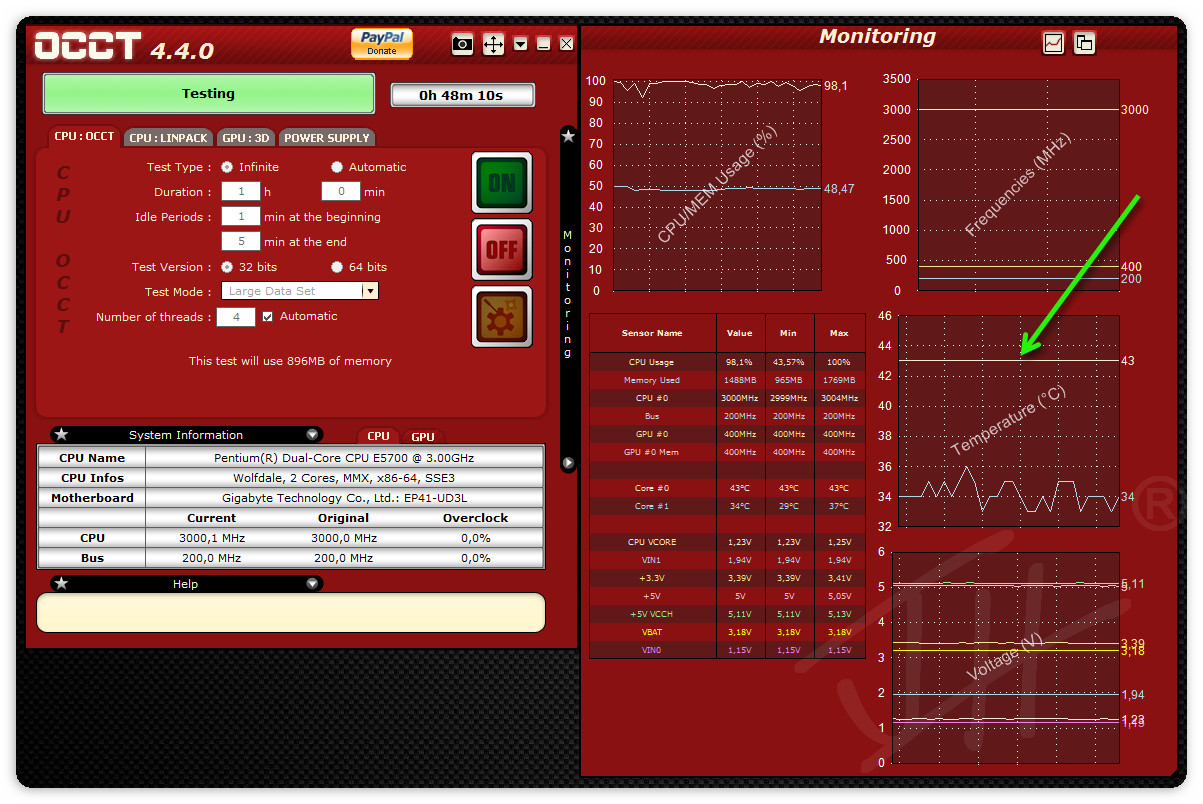This screenshot has width=1203, height=804.
Task: Toggle the Automatic threads checkbox
Action: pos(267,316)
